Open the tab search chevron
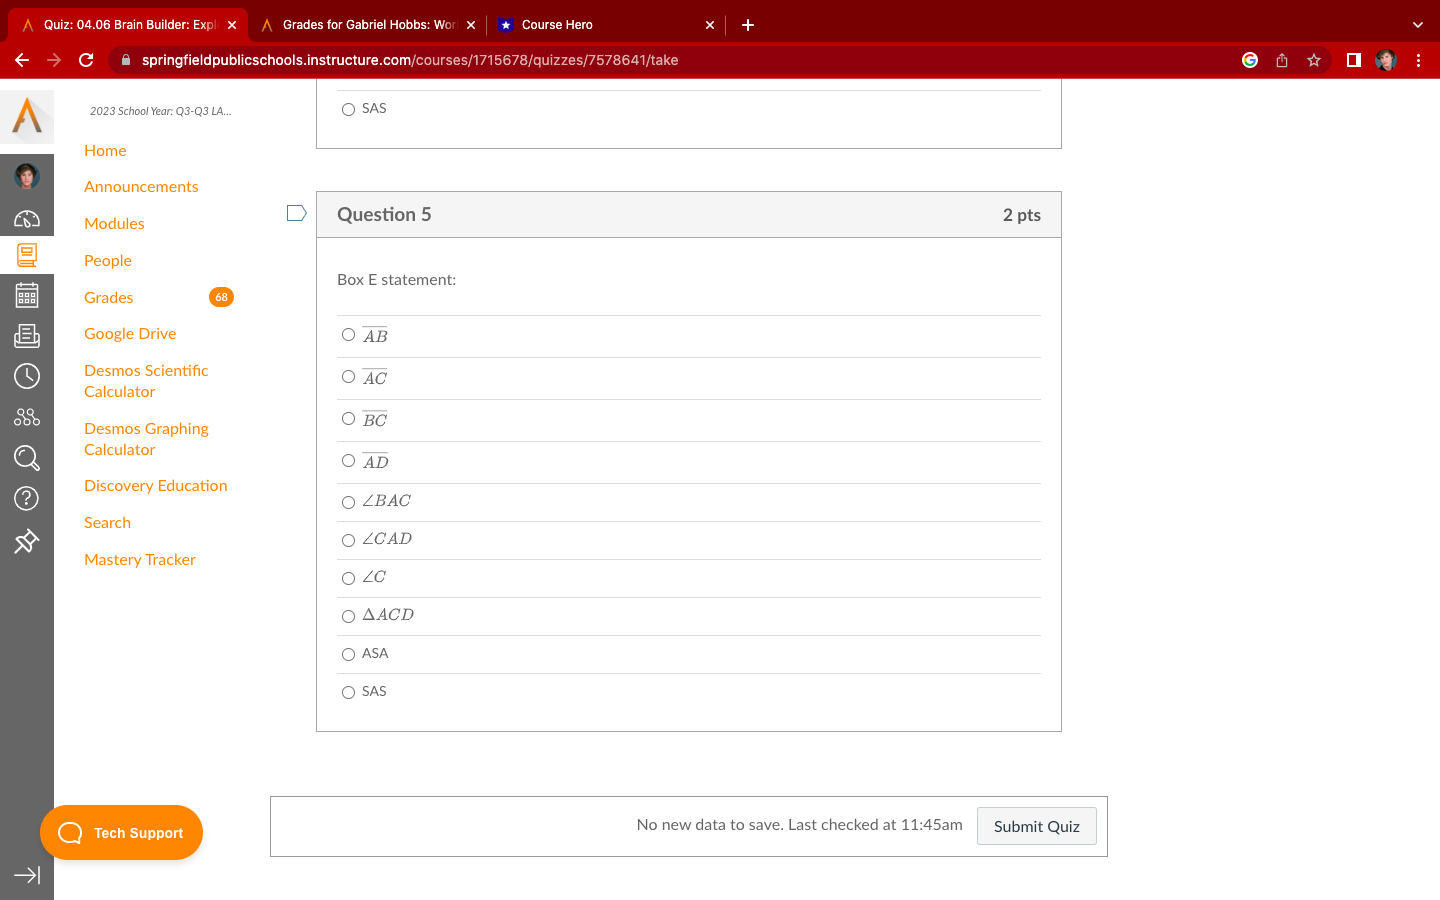1440x900 pixels. (x=1417, y=24)
